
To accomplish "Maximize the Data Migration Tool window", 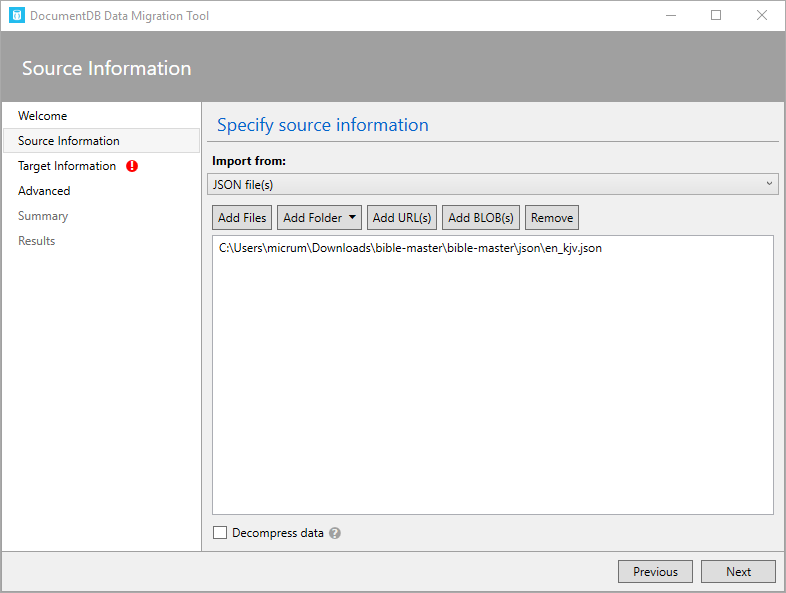I will (716, 16).
